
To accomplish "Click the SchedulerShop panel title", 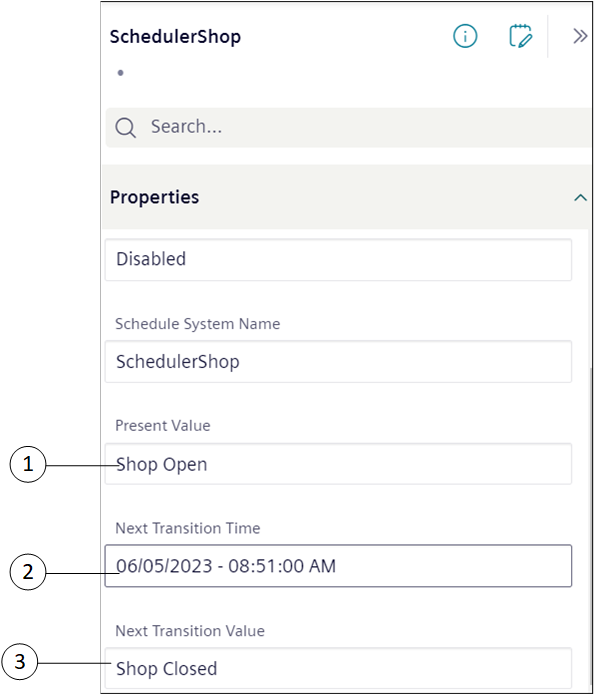I will point(175,37).
